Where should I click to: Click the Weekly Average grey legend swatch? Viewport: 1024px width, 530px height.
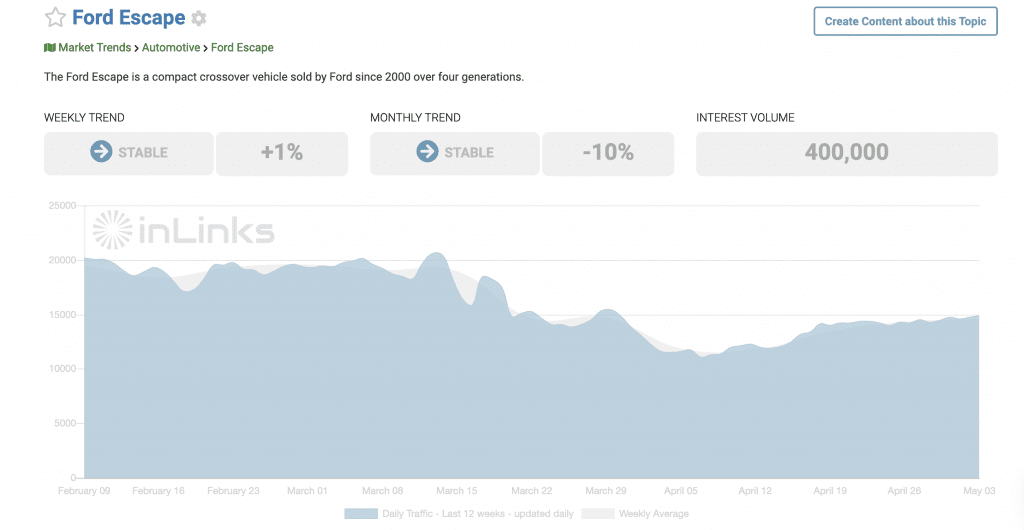pos(598,514)
